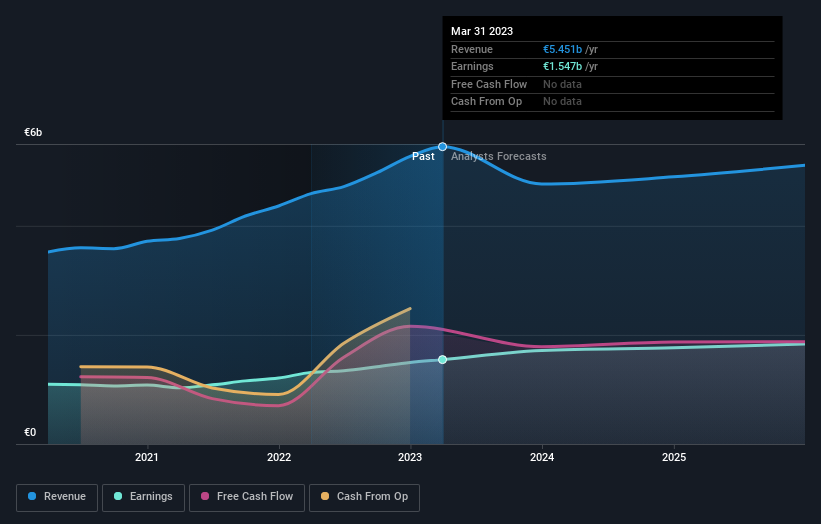
Task: Click the 2022 x-axis label
Action: pos(279,458)
